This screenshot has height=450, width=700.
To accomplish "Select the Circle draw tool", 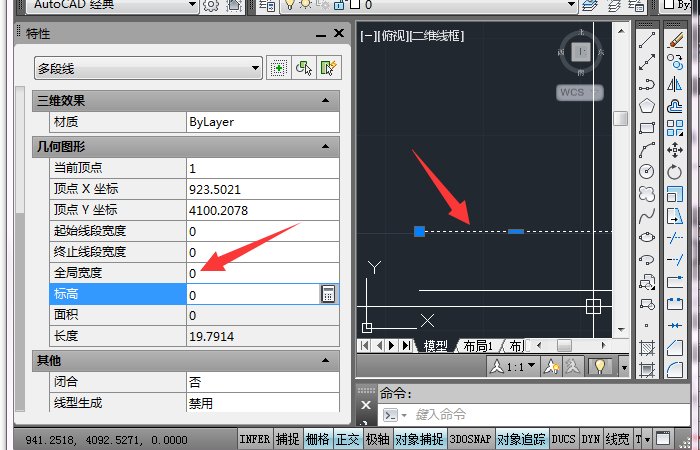I will [647, 171].
